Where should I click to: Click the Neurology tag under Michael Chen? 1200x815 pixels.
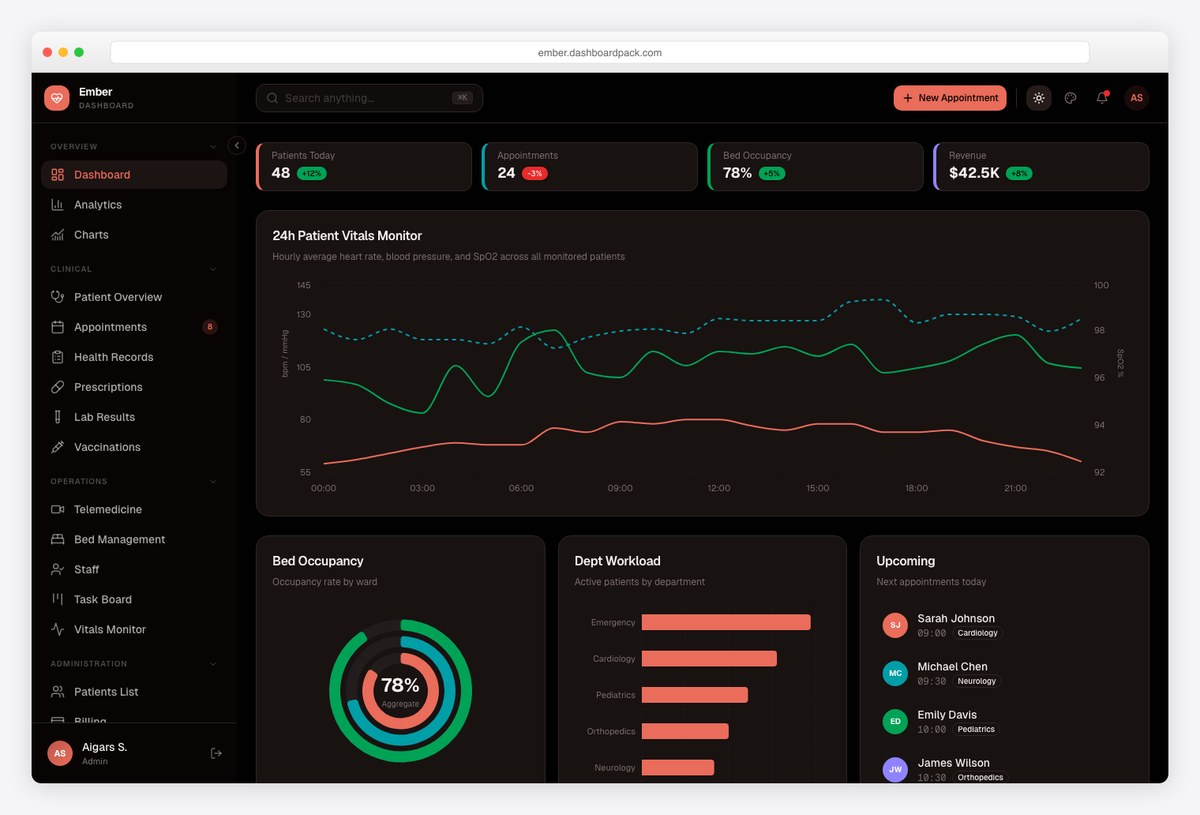[977, 681]
